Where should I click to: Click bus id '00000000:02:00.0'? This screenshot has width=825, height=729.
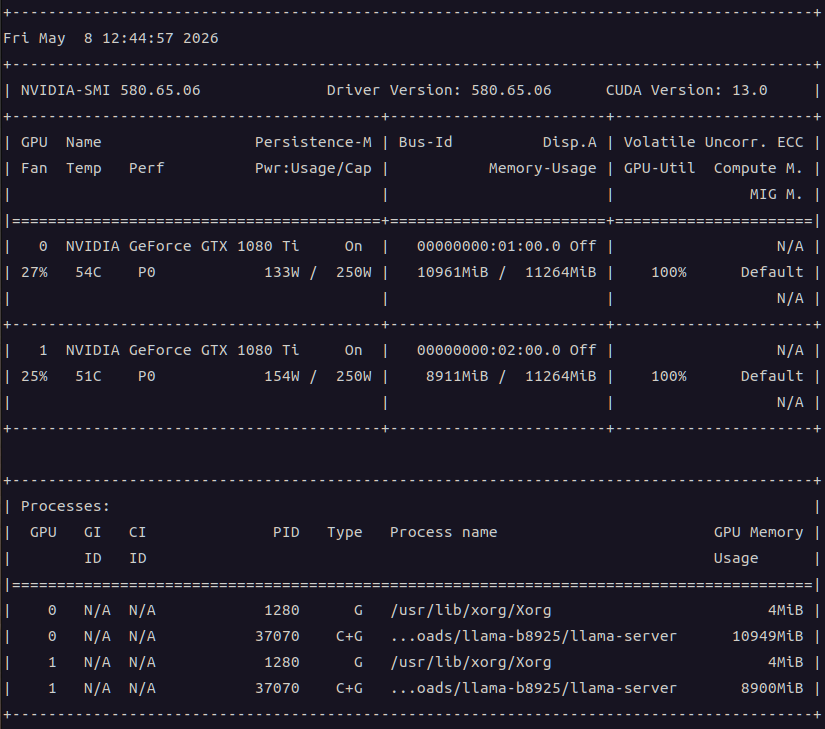click(489, 351)
